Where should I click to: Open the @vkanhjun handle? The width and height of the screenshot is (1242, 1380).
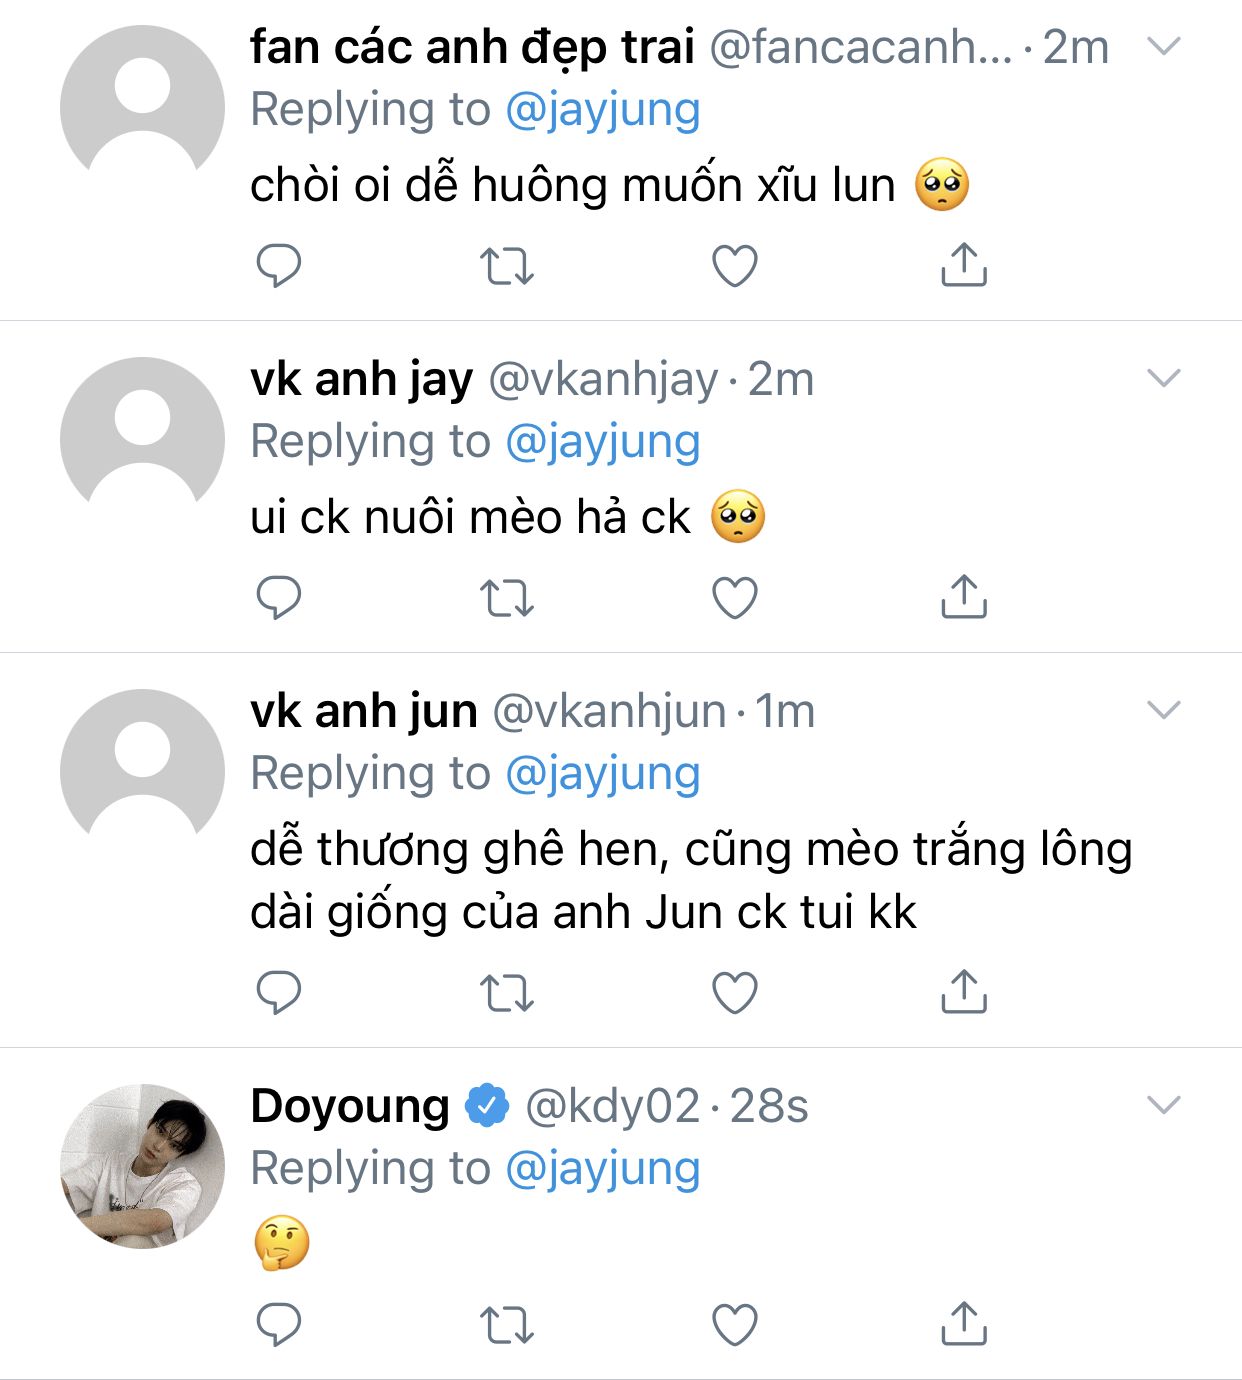click(610, 711)
